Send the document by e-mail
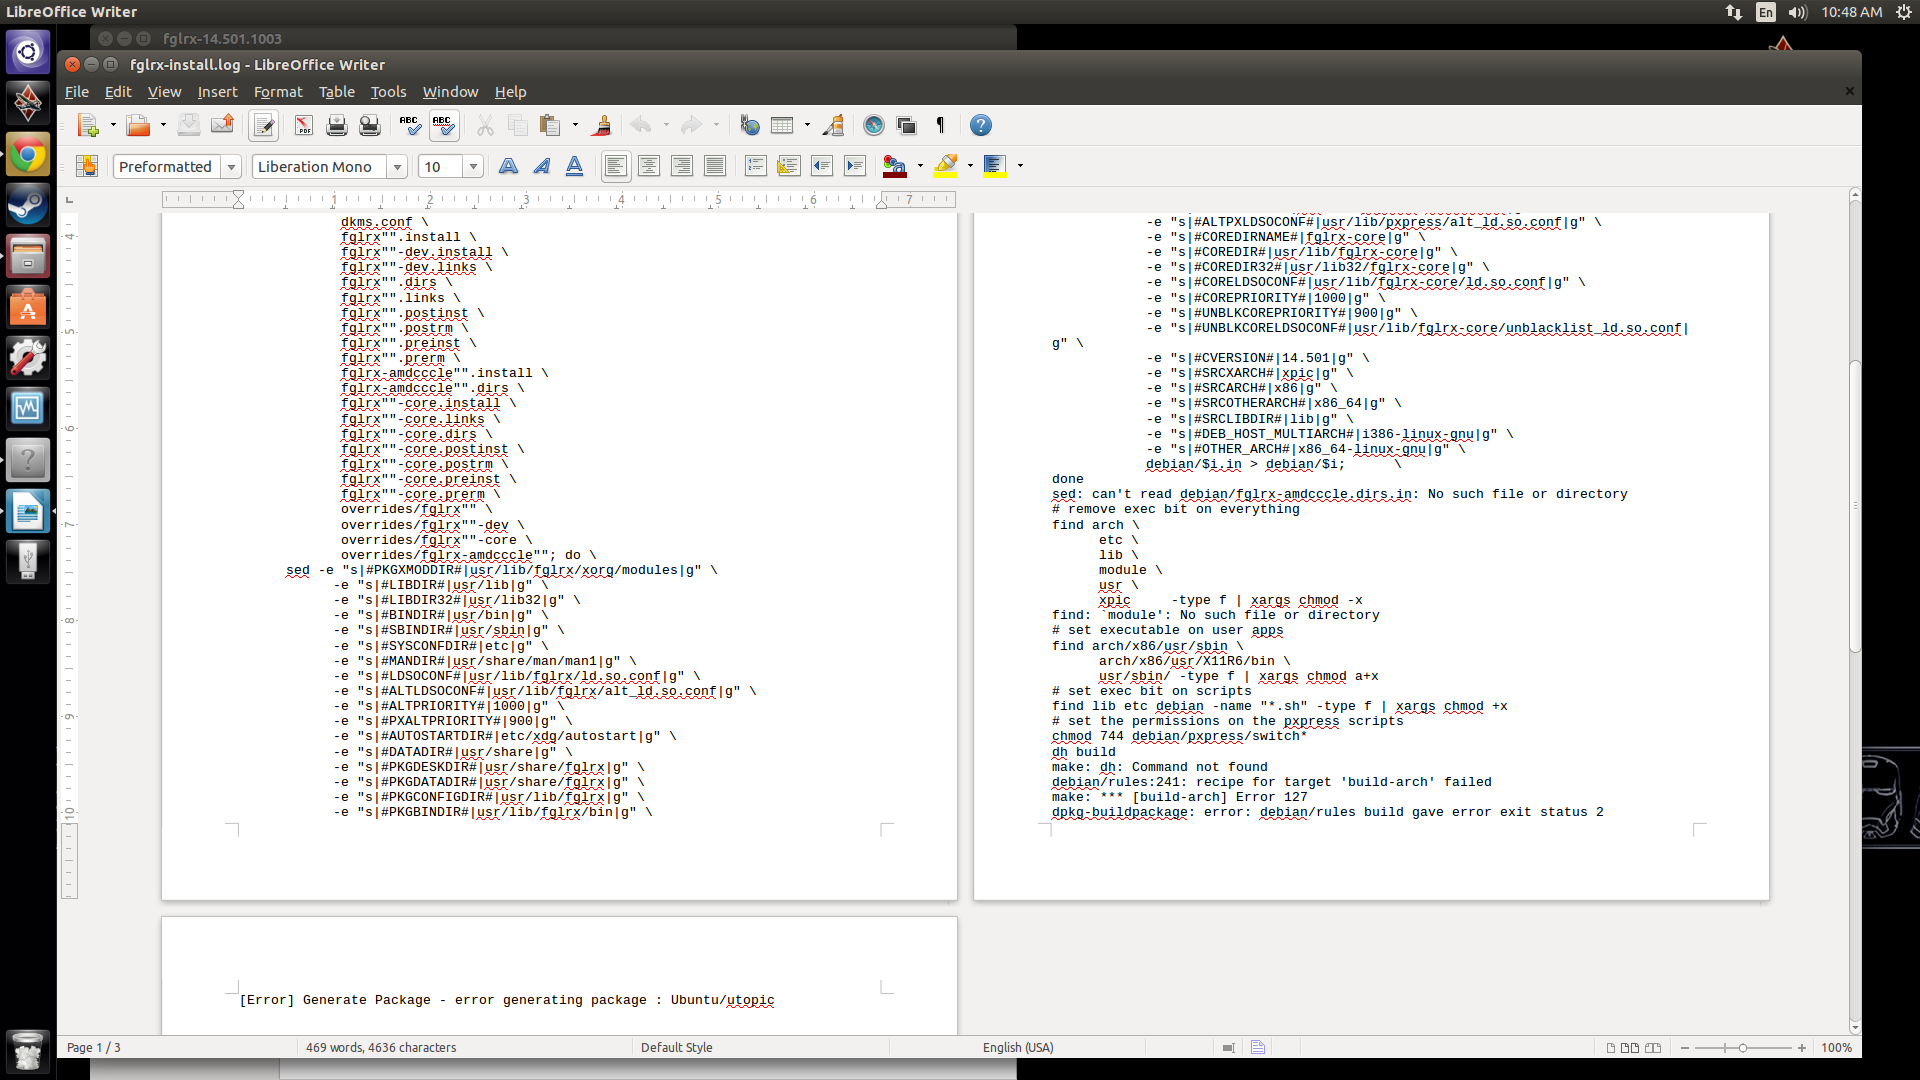Viewport: 1920px width, 1080px height. [222, 126]
